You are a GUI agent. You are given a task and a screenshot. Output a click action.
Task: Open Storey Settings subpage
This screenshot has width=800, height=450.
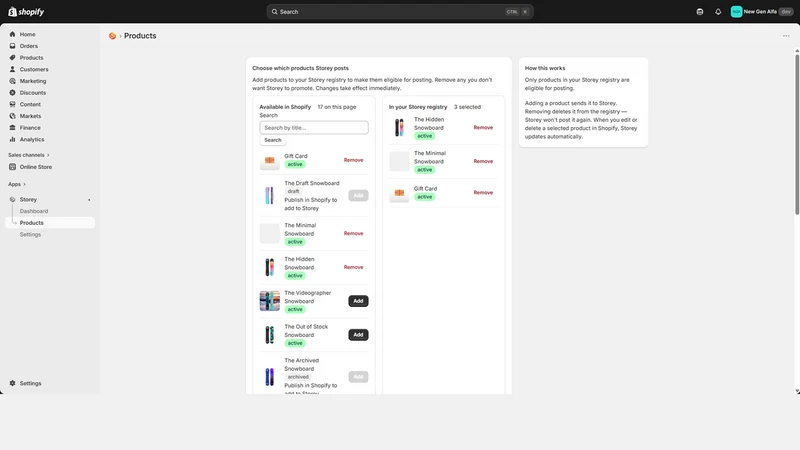30,235
